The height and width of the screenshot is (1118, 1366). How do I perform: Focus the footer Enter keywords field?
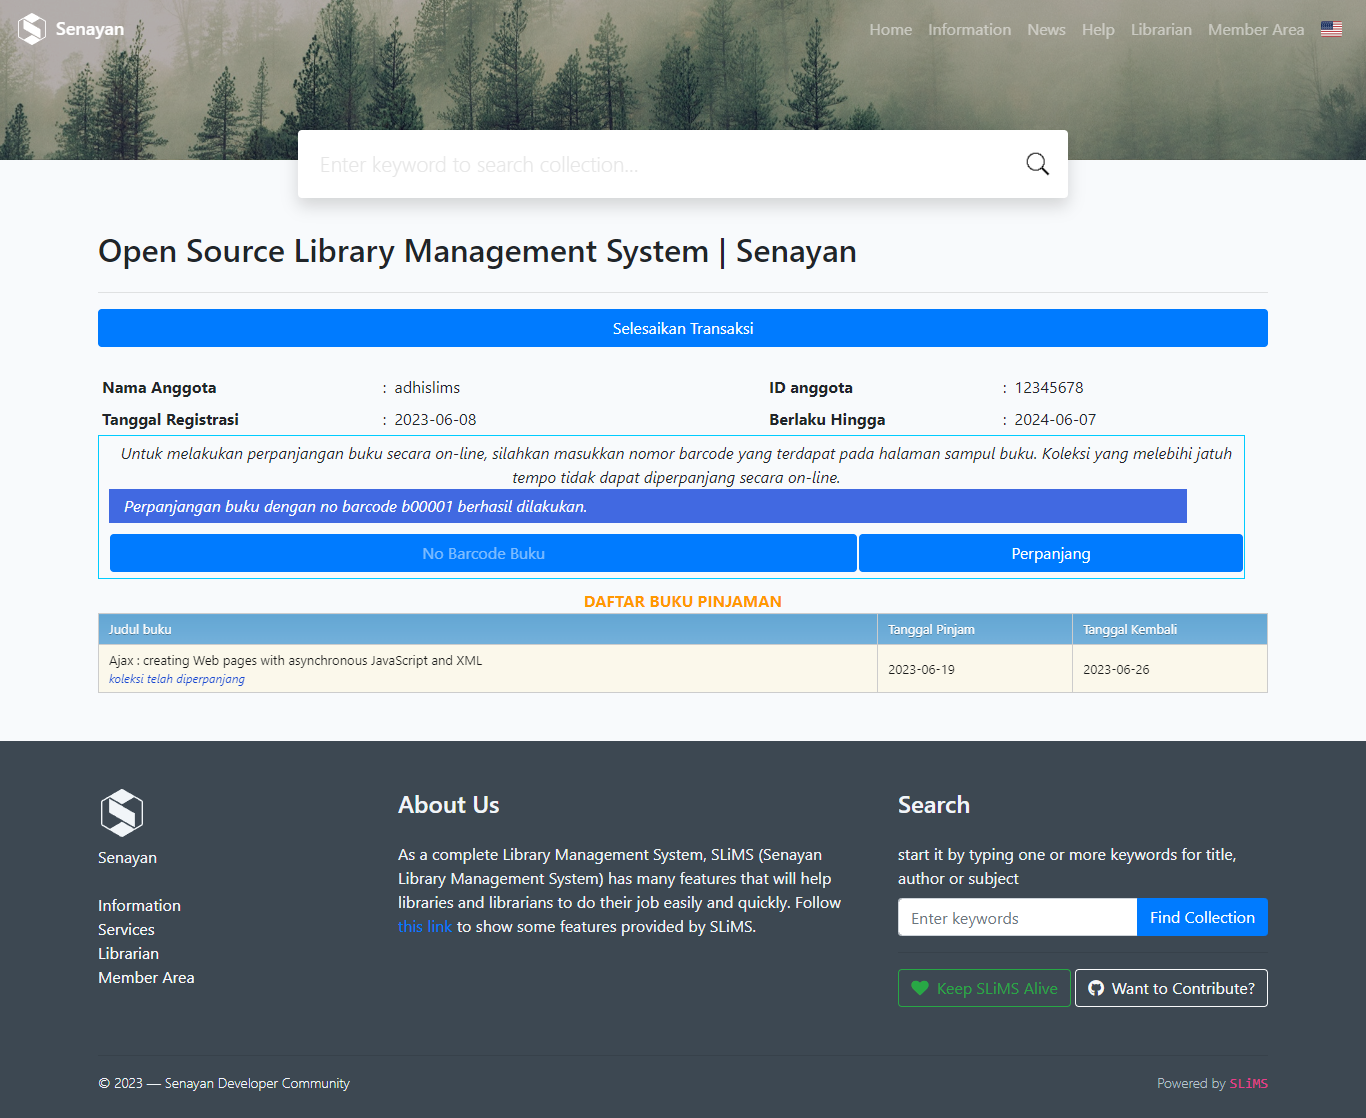(x=1017, y=917)
